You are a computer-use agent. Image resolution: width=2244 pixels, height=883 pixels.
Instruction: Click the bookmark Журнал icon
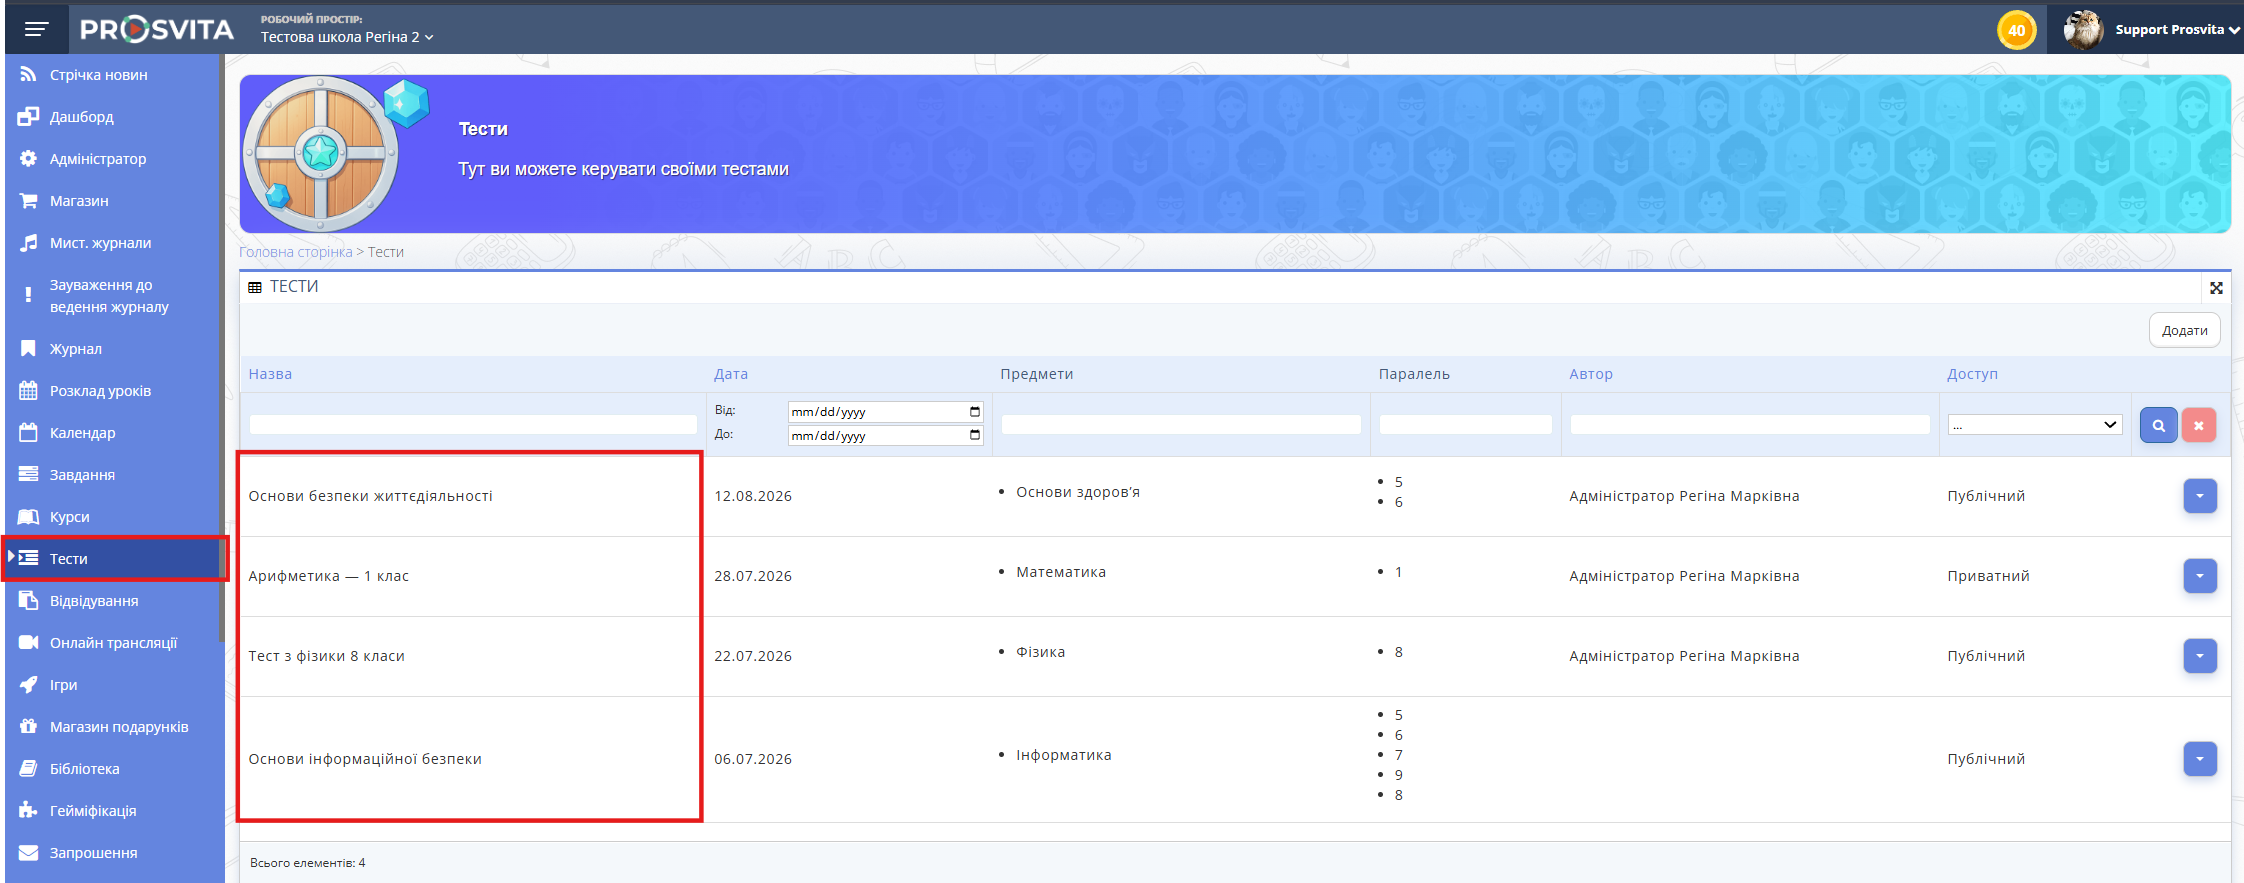point(28,348)
